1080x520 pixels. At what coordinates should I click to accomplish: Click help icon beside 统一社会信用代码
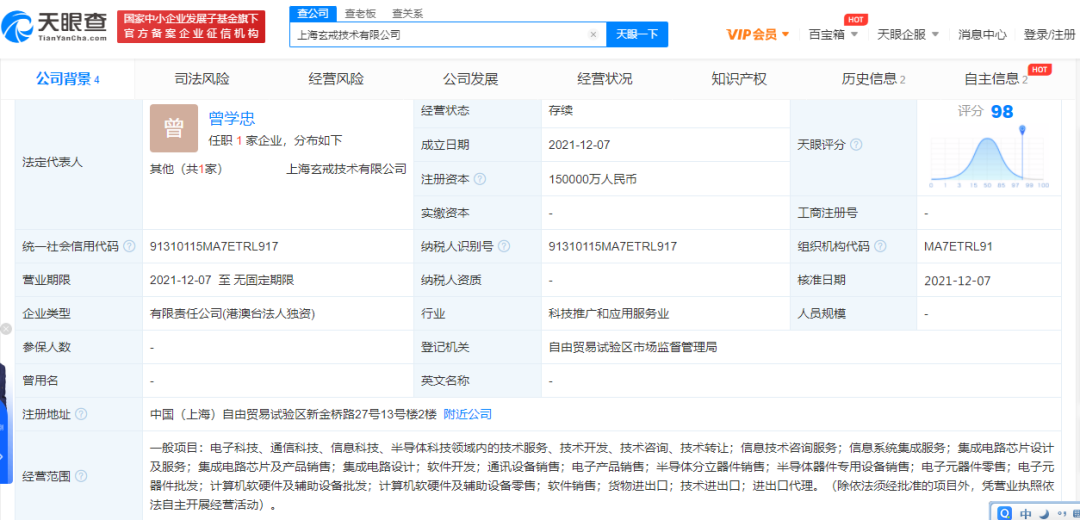point(130,247)
